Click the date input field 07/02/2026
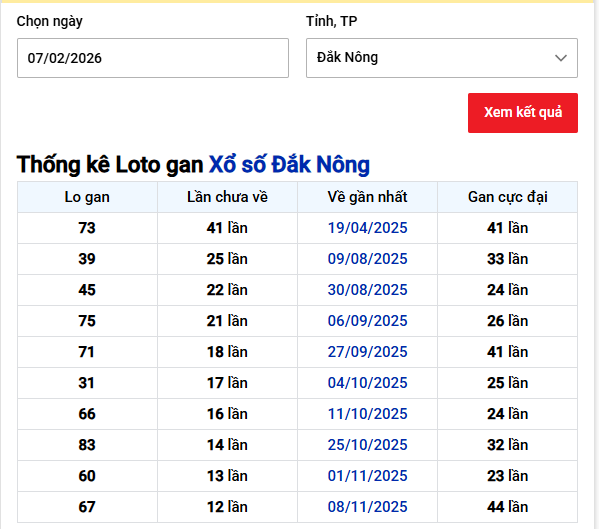 tap(153, 58)
